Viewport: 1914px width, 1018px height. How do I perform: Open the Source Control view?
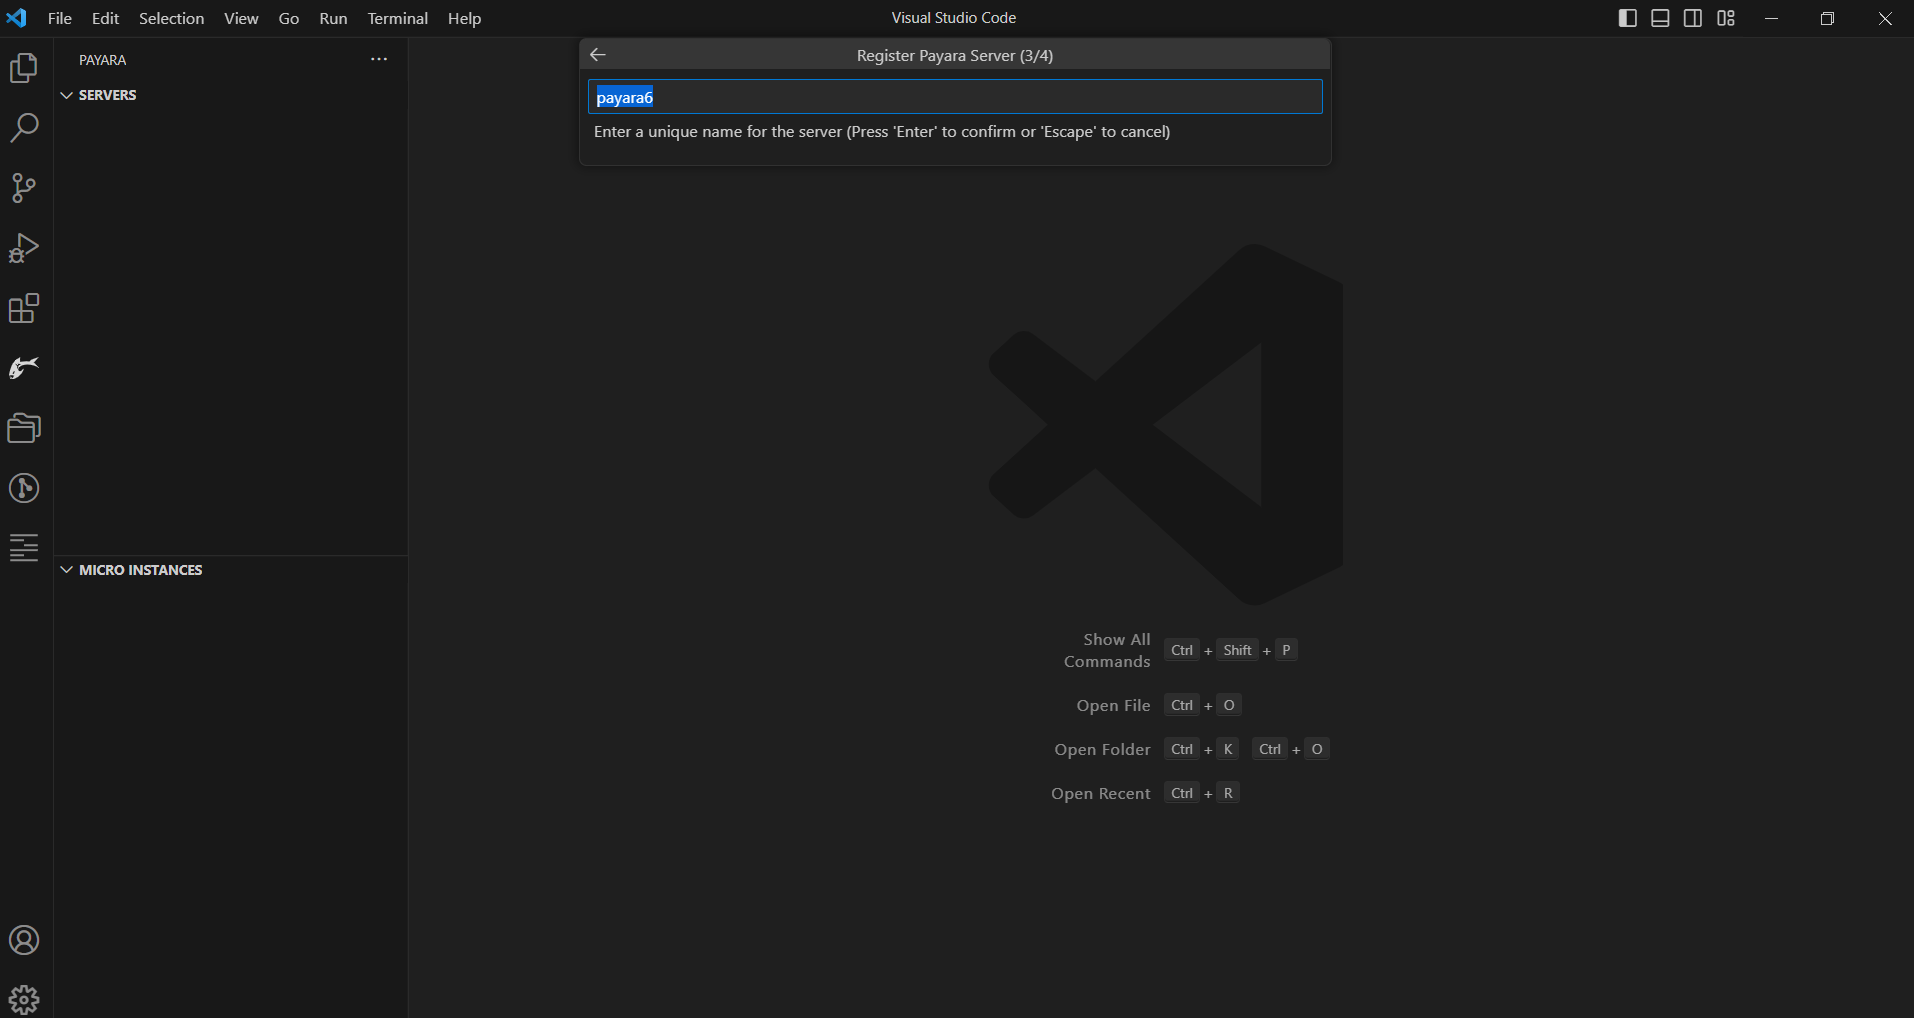(24, 188)
